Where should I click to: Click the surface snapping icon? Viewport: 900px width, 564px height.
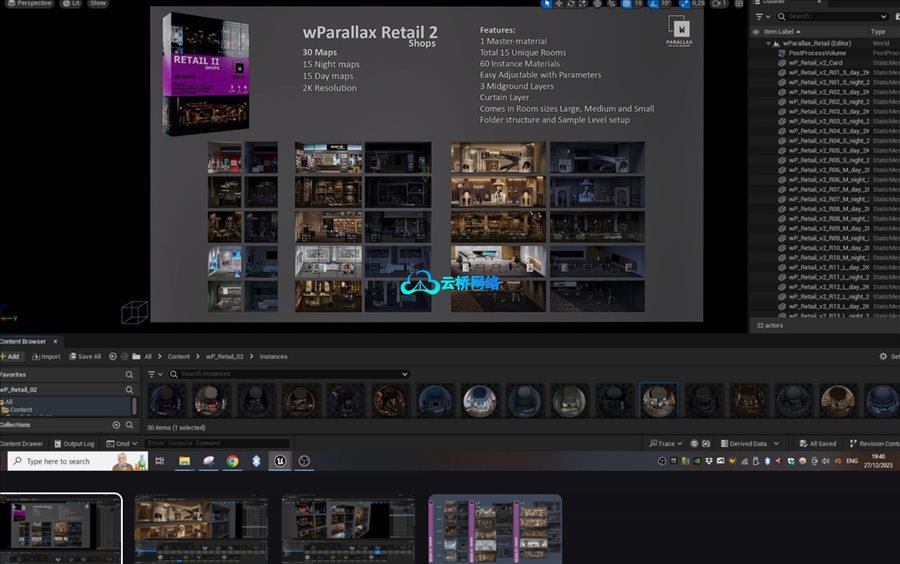click(612, 3)
